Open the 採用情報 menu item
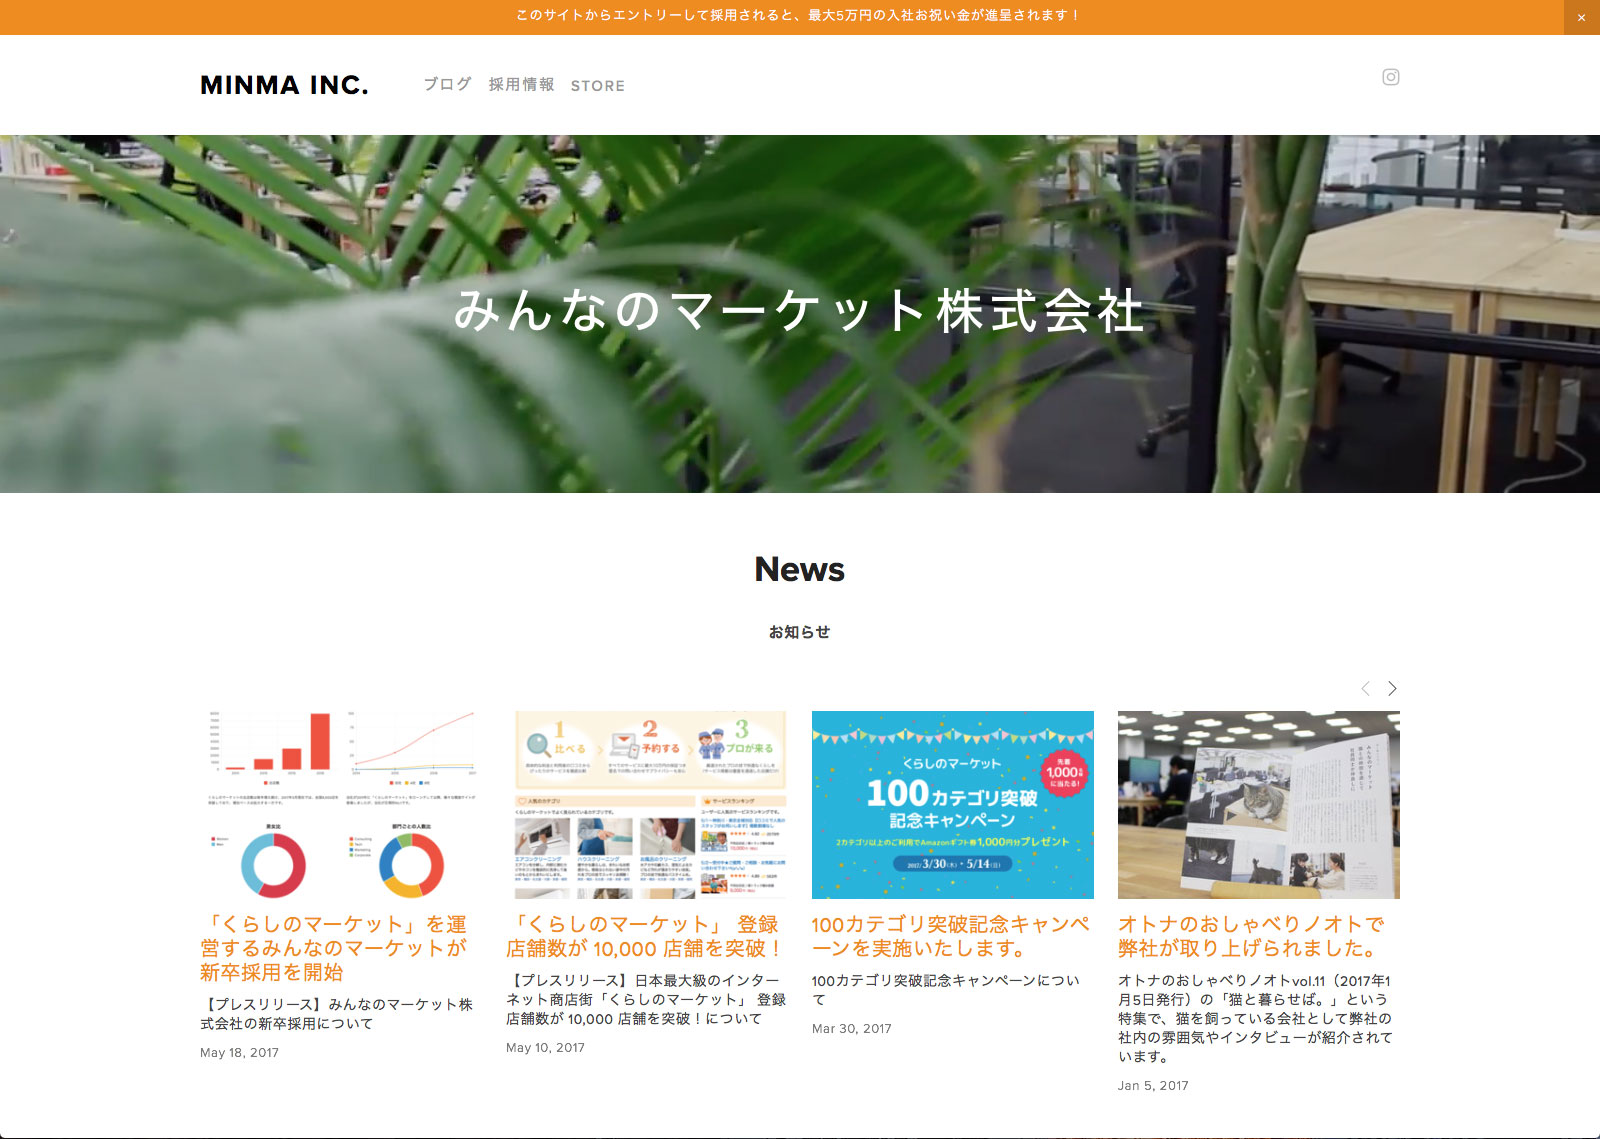Screen dimensions: 1600x1139 (521, 84)
